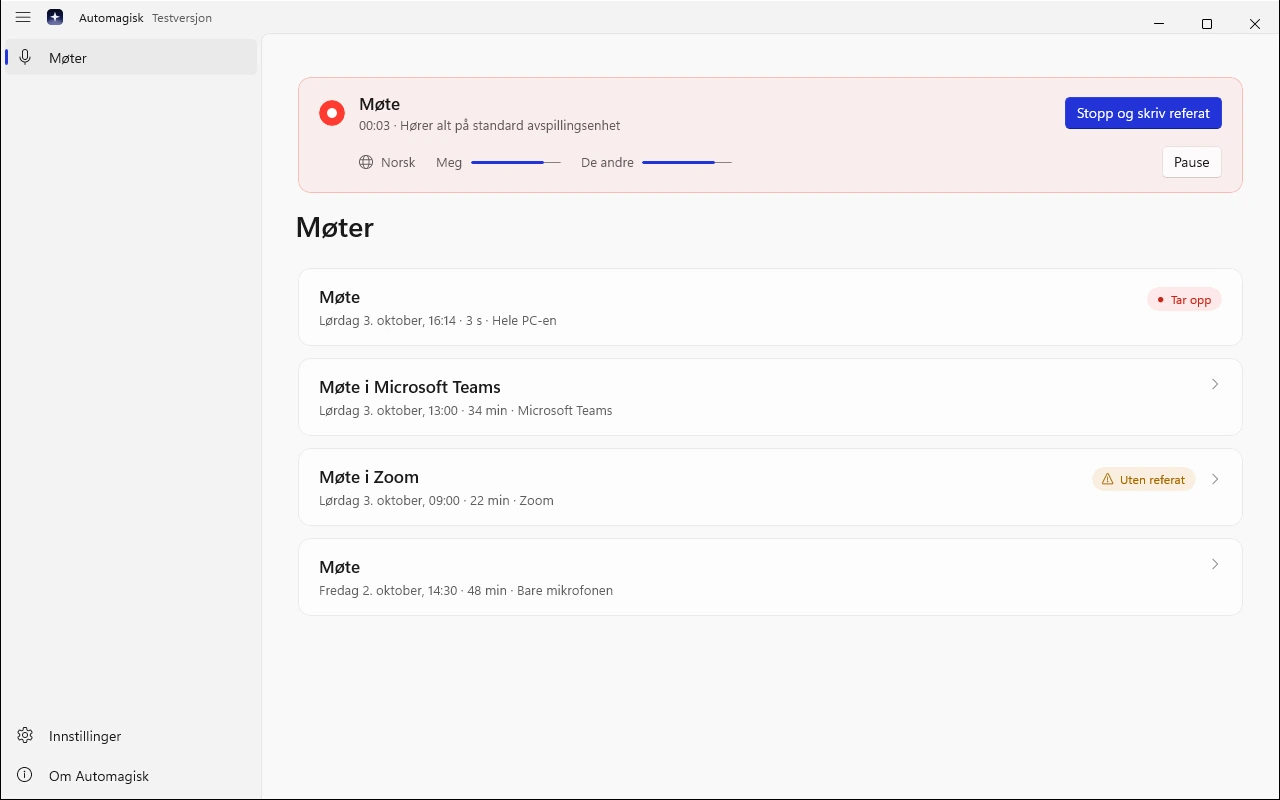1280x800 pixels.
Task: Click the Lørdag 3. oktober, 13:00 details line
Action: tap(466, 411)
